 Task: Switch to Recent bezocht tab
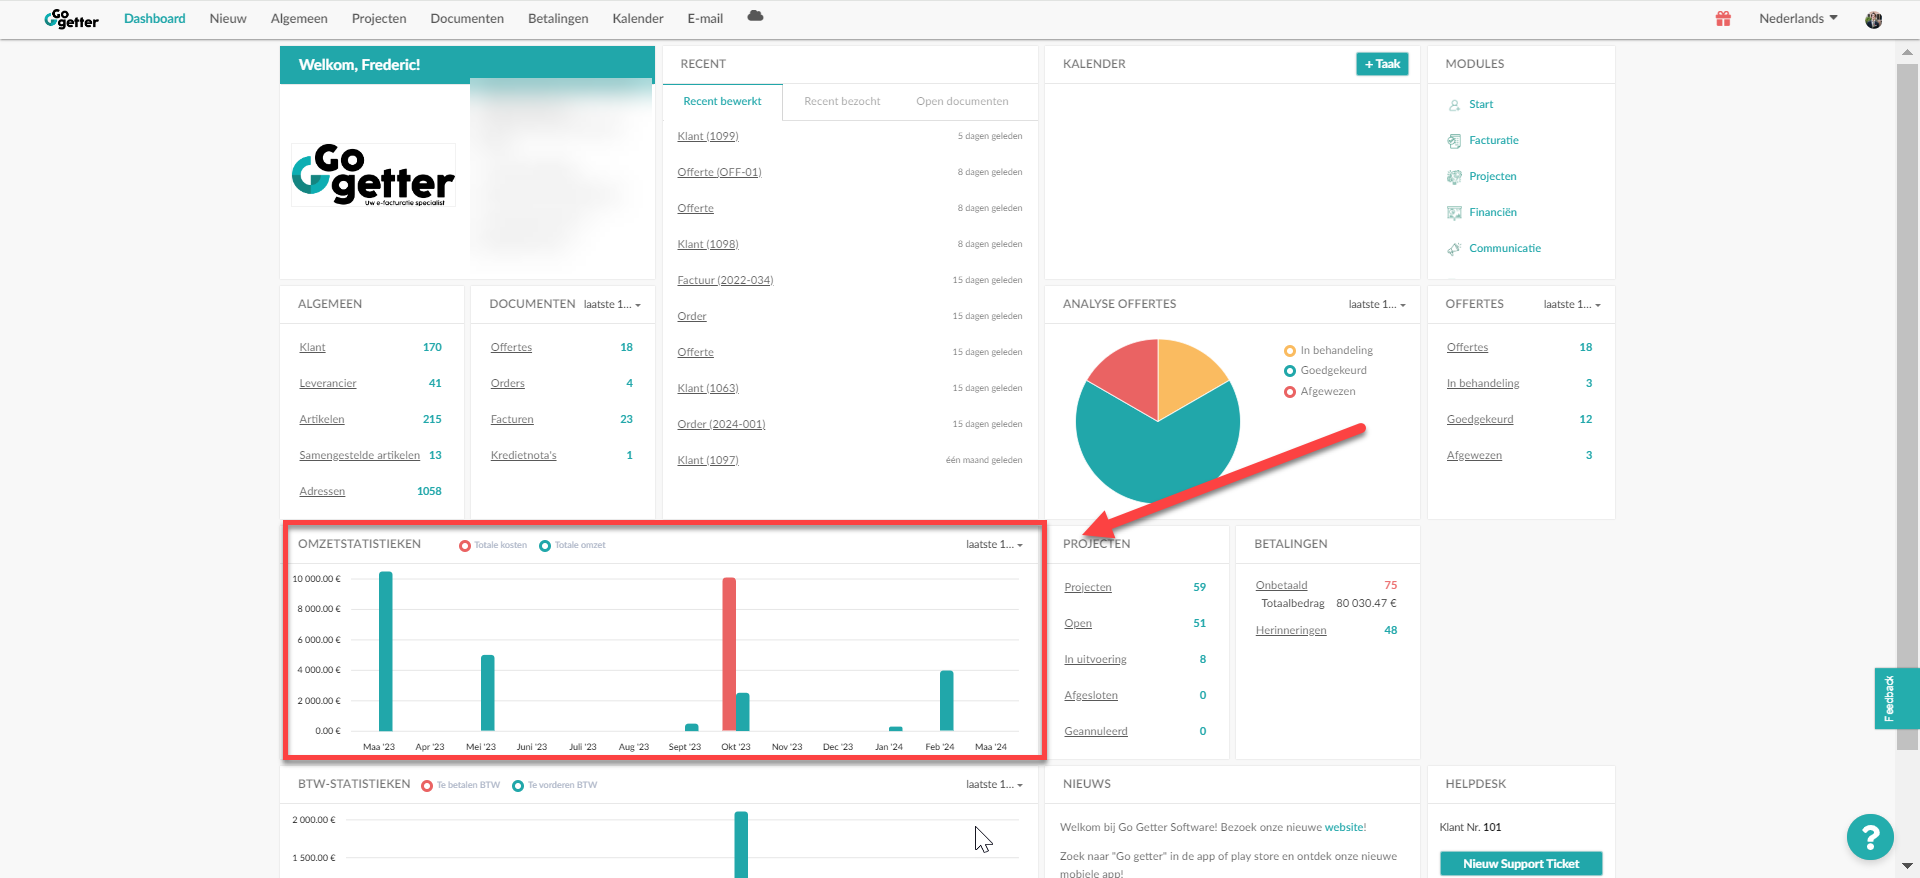[842, 101]
